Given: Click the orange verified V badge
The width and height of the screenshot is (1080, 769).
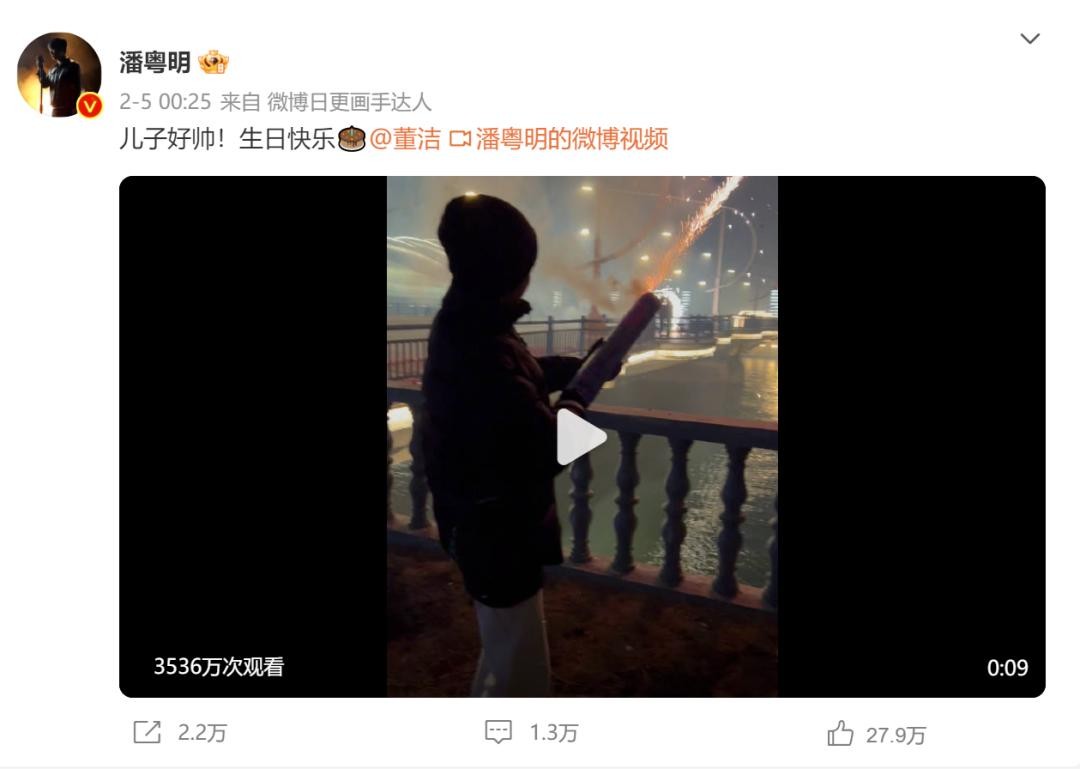Looking at the screenshot, I should [90, 105].
